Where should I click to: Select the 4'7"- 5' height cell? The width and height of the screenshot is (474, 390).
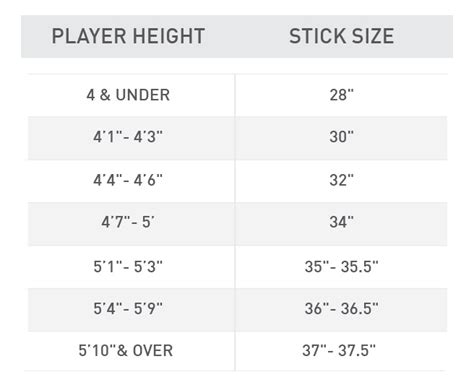click(x=128, y=222)
